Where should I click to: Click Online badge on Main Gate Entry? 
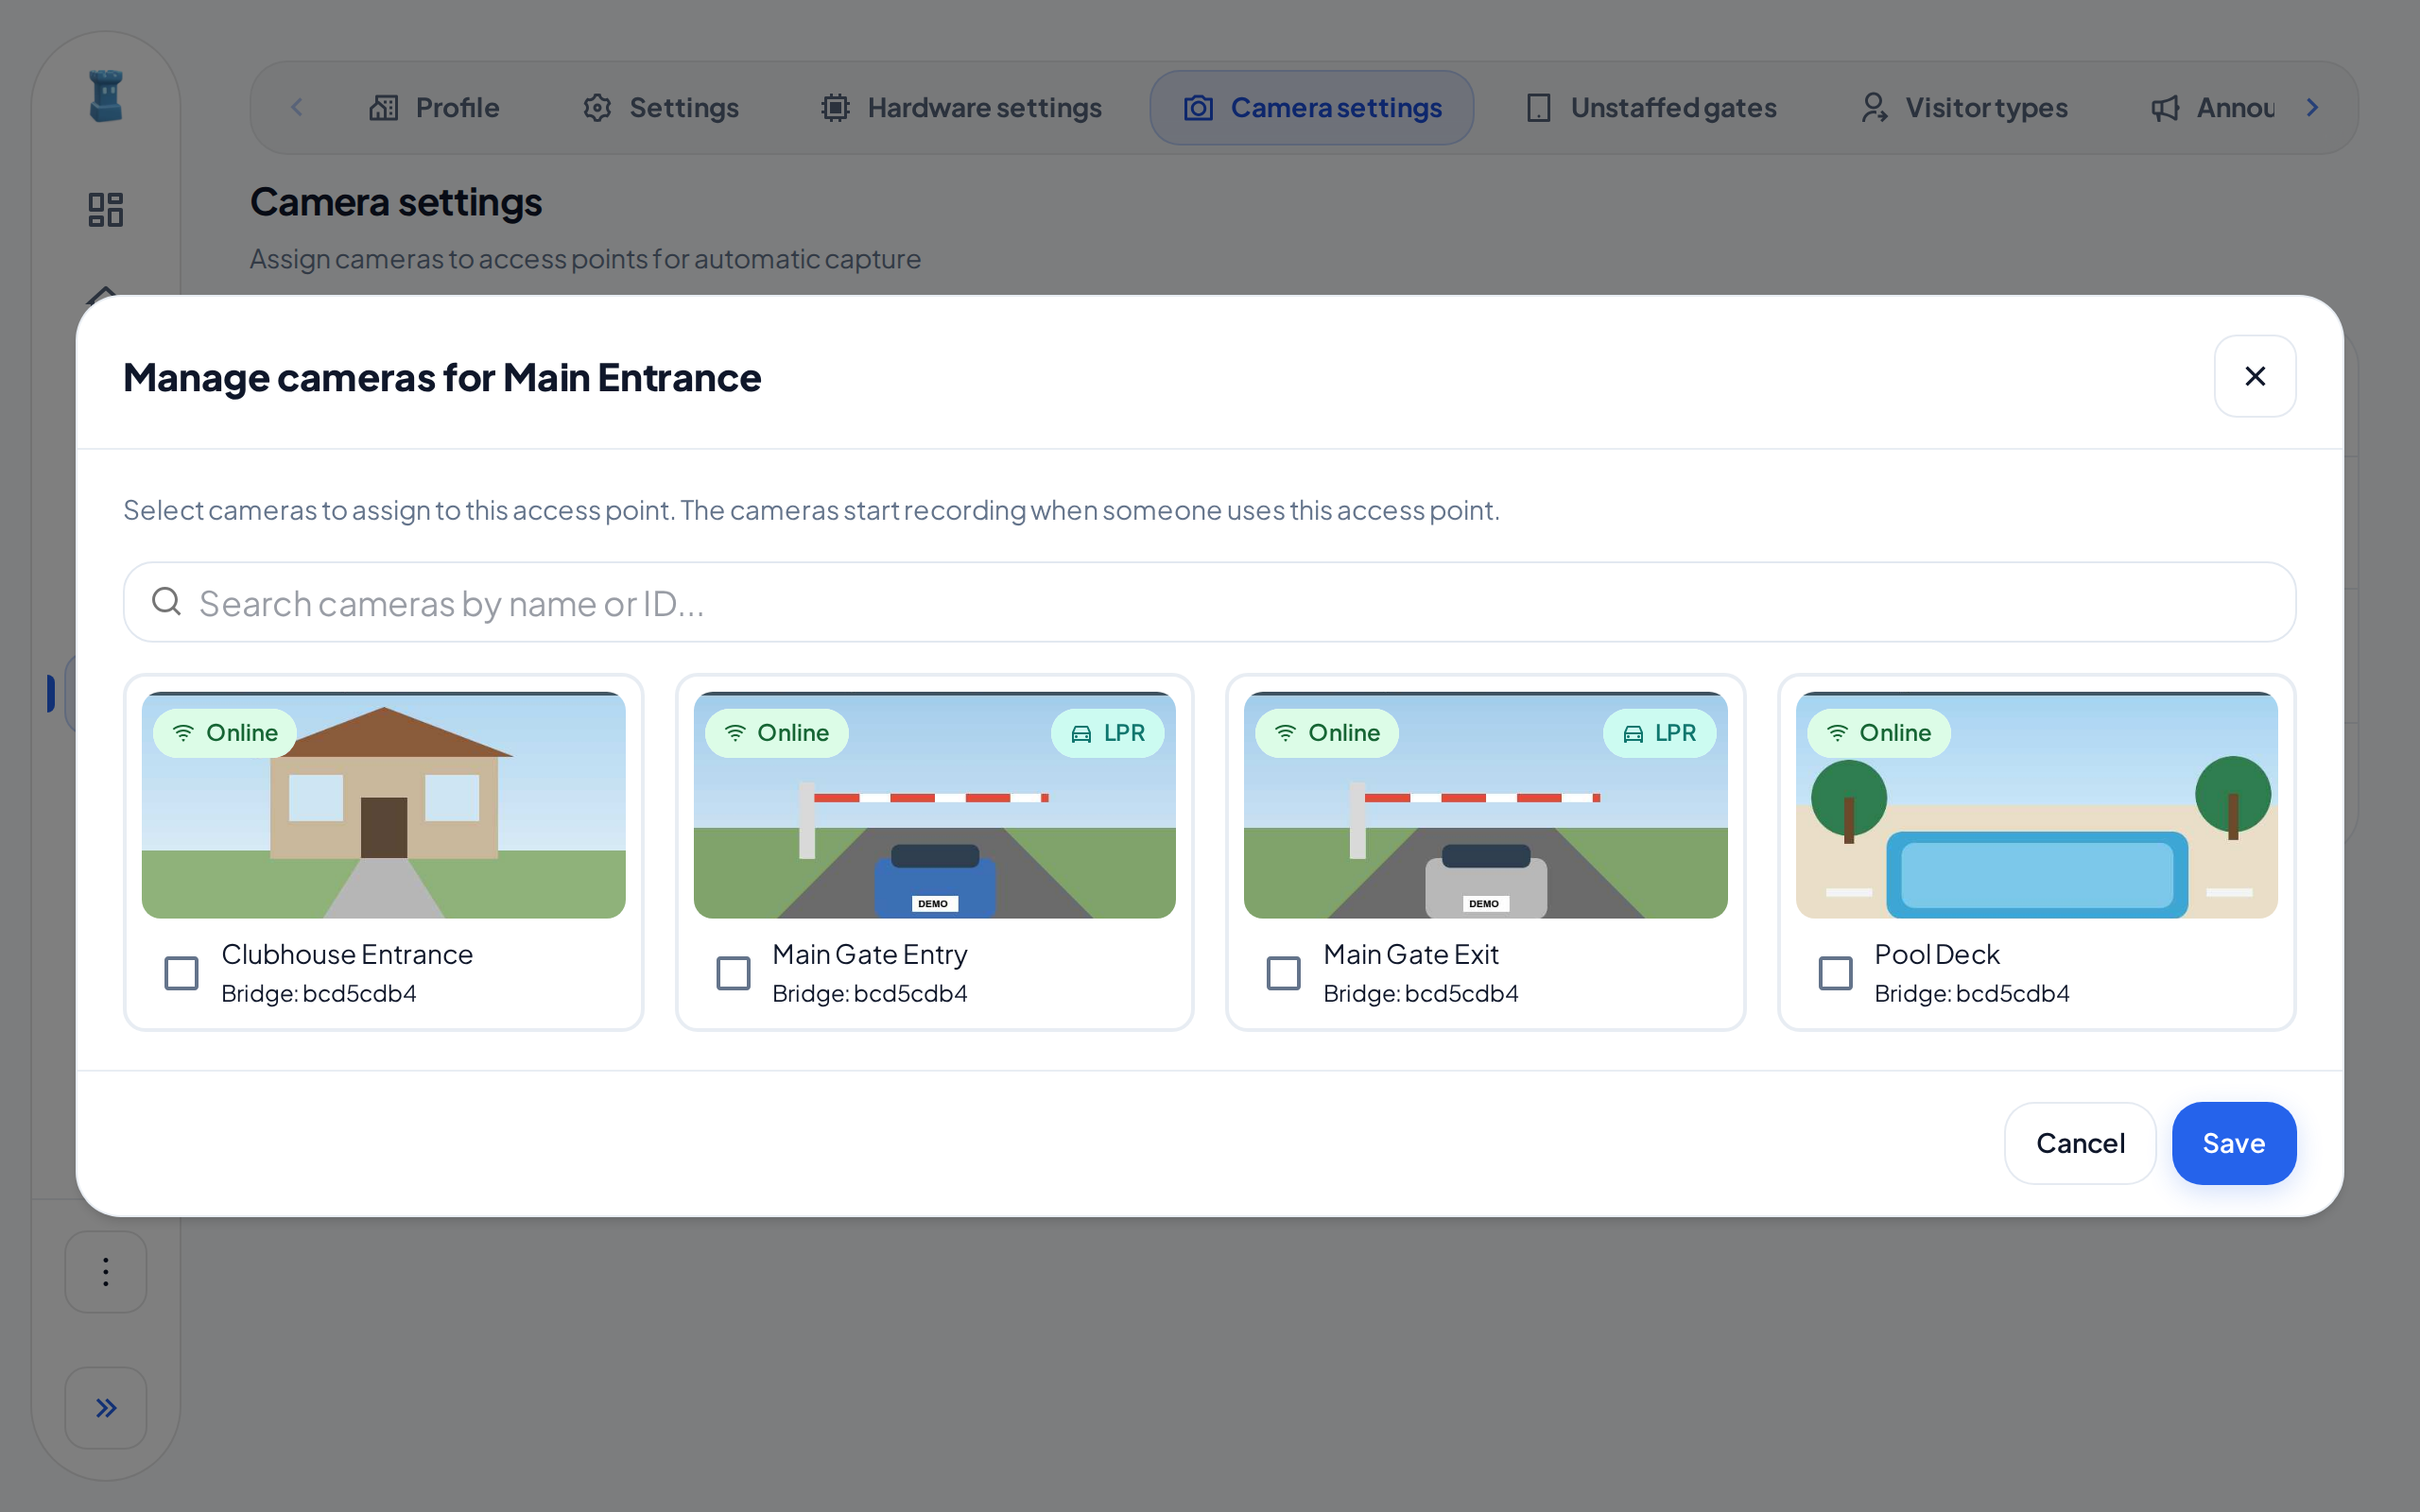click(x=777, y=733)
